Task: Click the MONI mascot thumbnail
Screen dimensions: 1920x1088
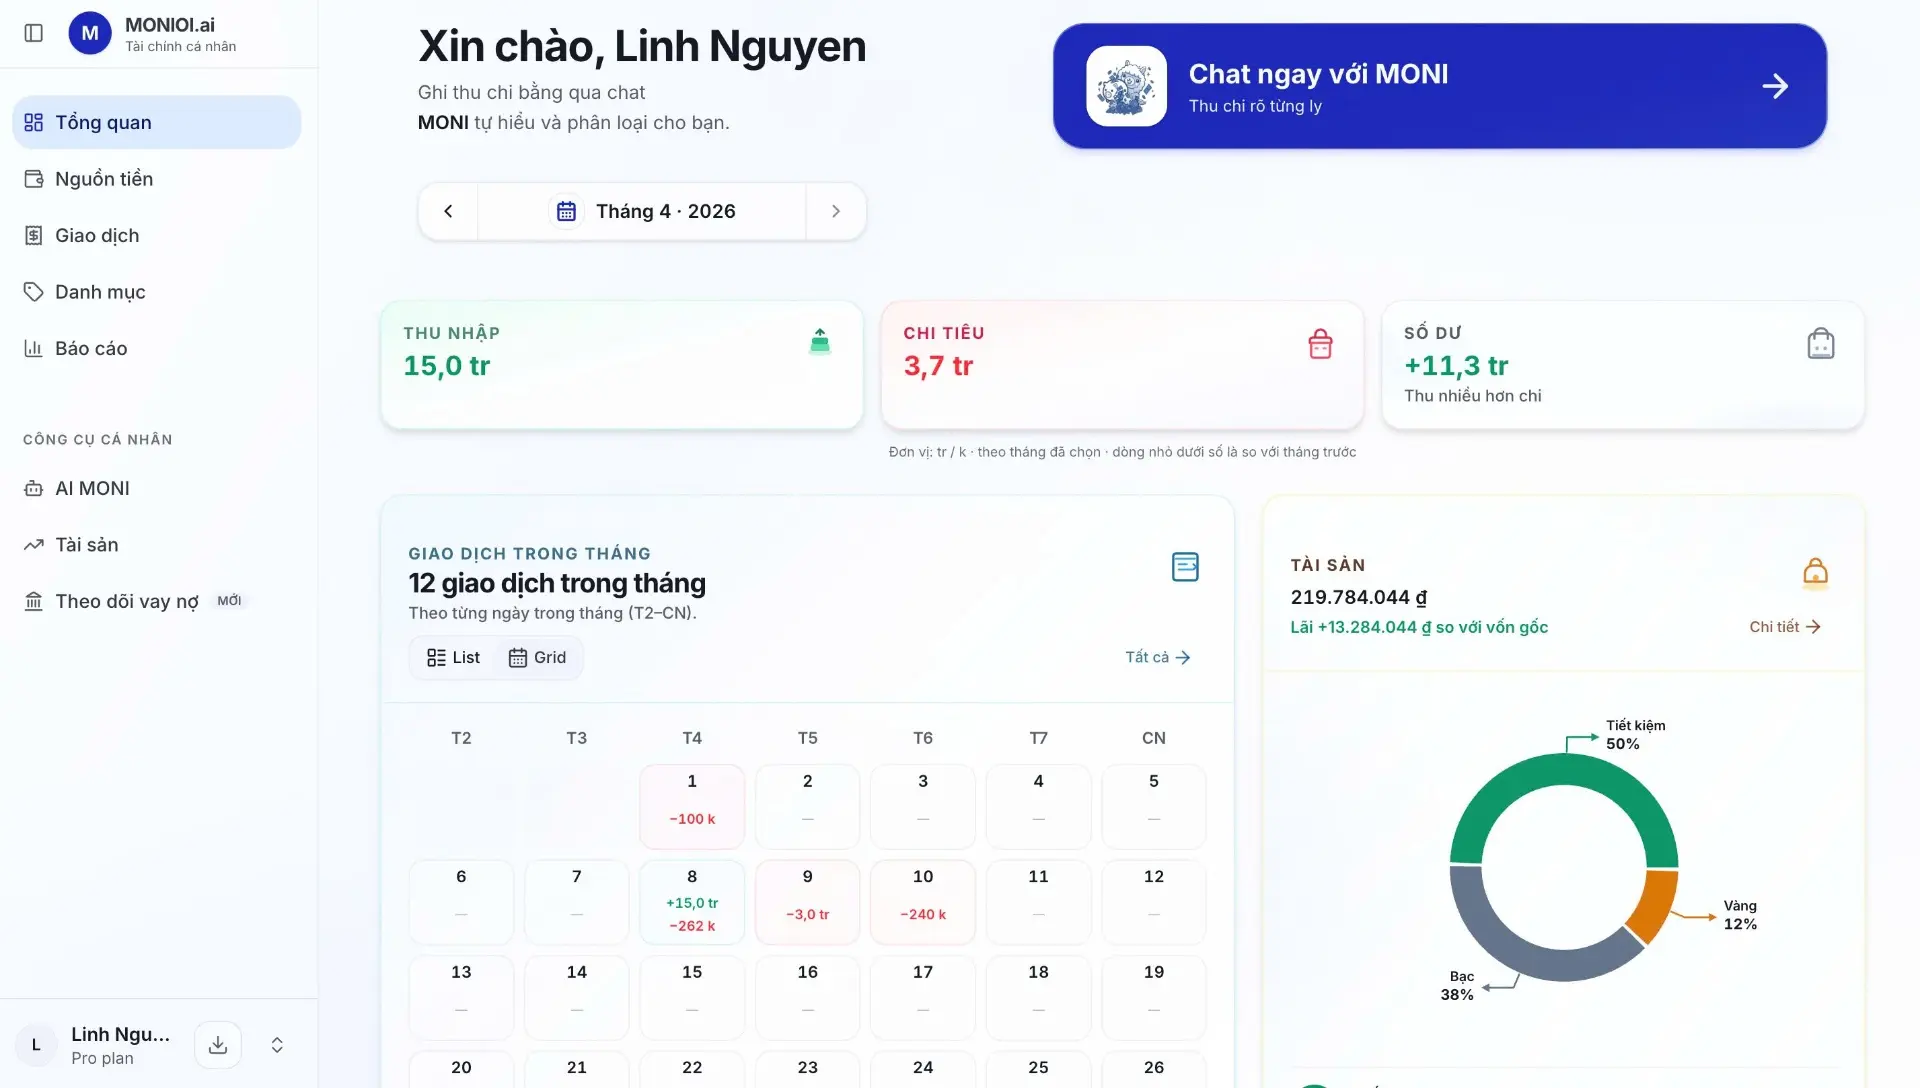Action: 1127,86
